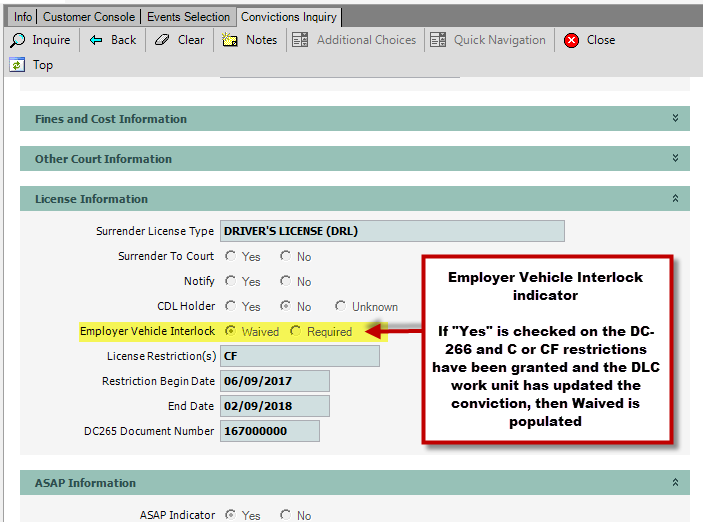Screen dimensions: 703x522
Task: Click the Back arrow icon
Action: (96, 40)
